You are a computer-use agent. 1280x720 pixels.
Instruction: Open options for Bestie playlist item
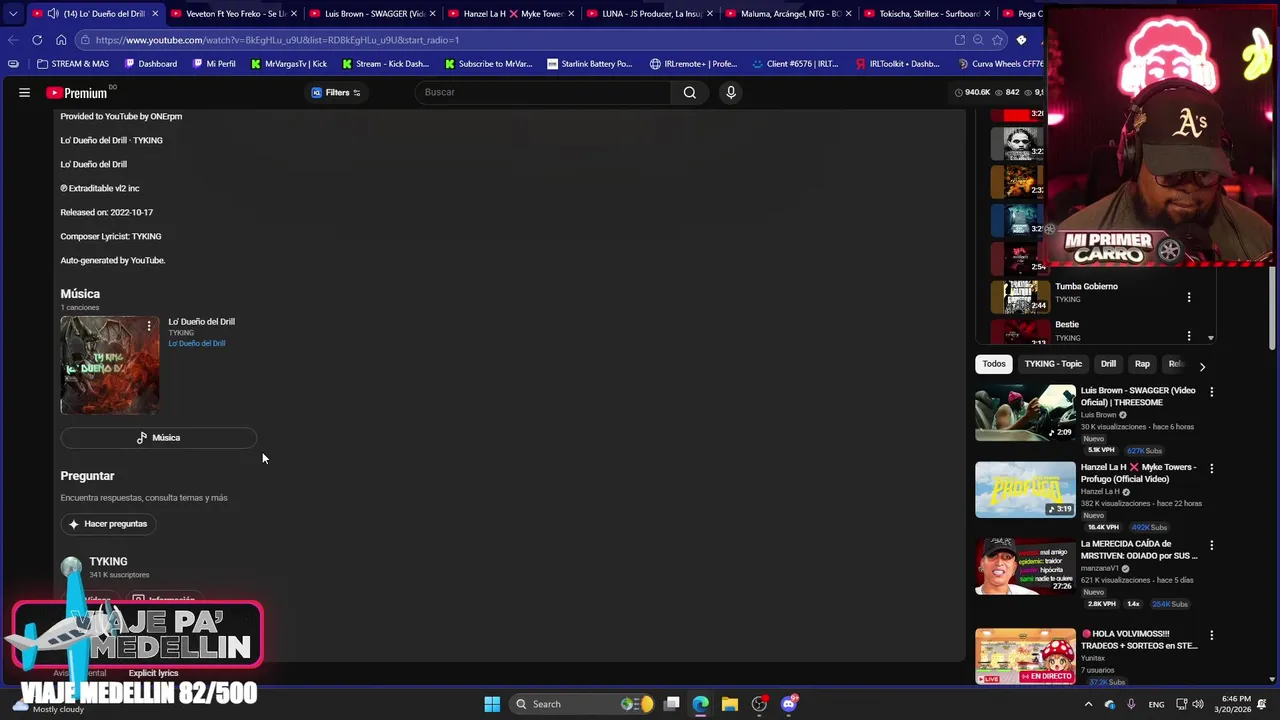[x=1189, y=335]
